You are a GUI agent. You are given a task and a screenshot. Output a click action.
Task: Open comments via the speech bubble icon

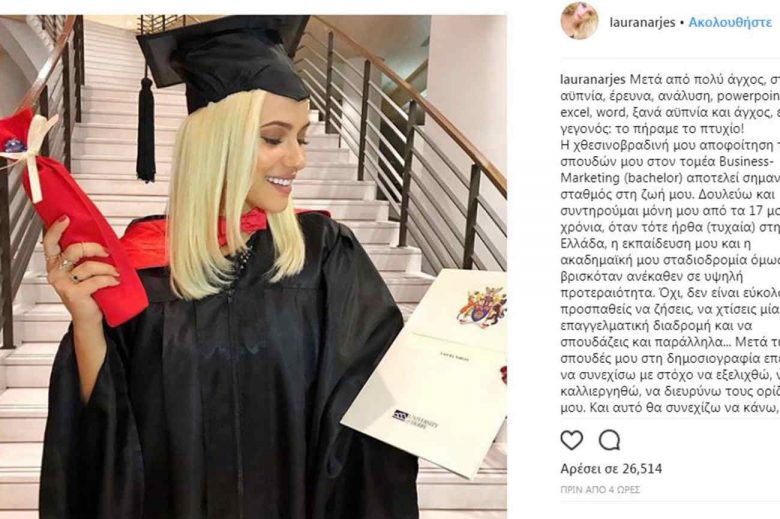tap(609, 440)
